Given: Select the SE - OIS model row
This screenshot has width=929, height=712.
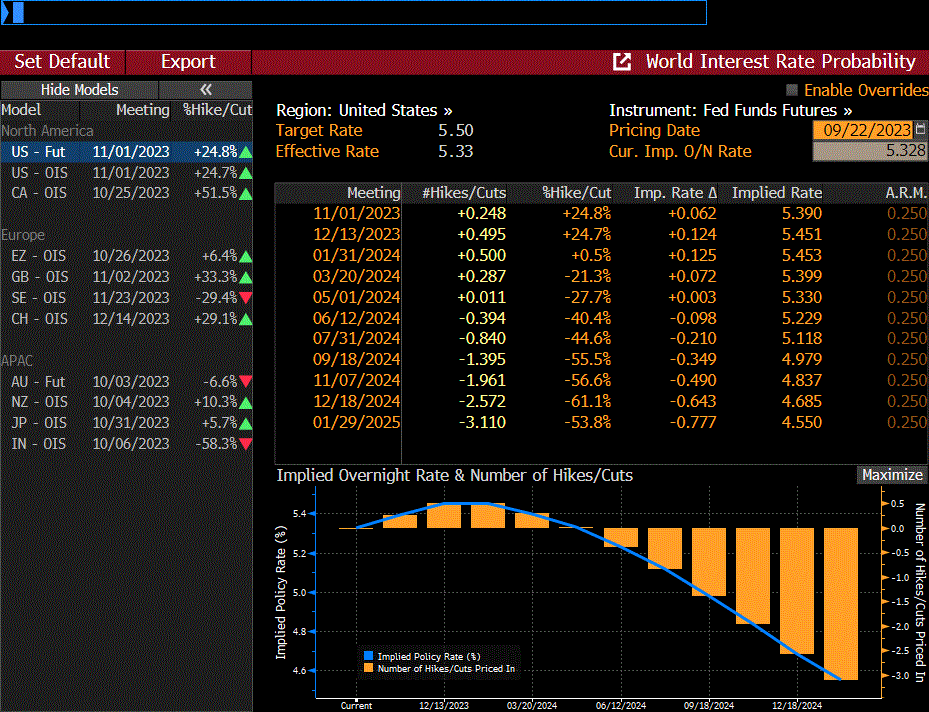Looking at the screenshot, I should tap(126, 297).
